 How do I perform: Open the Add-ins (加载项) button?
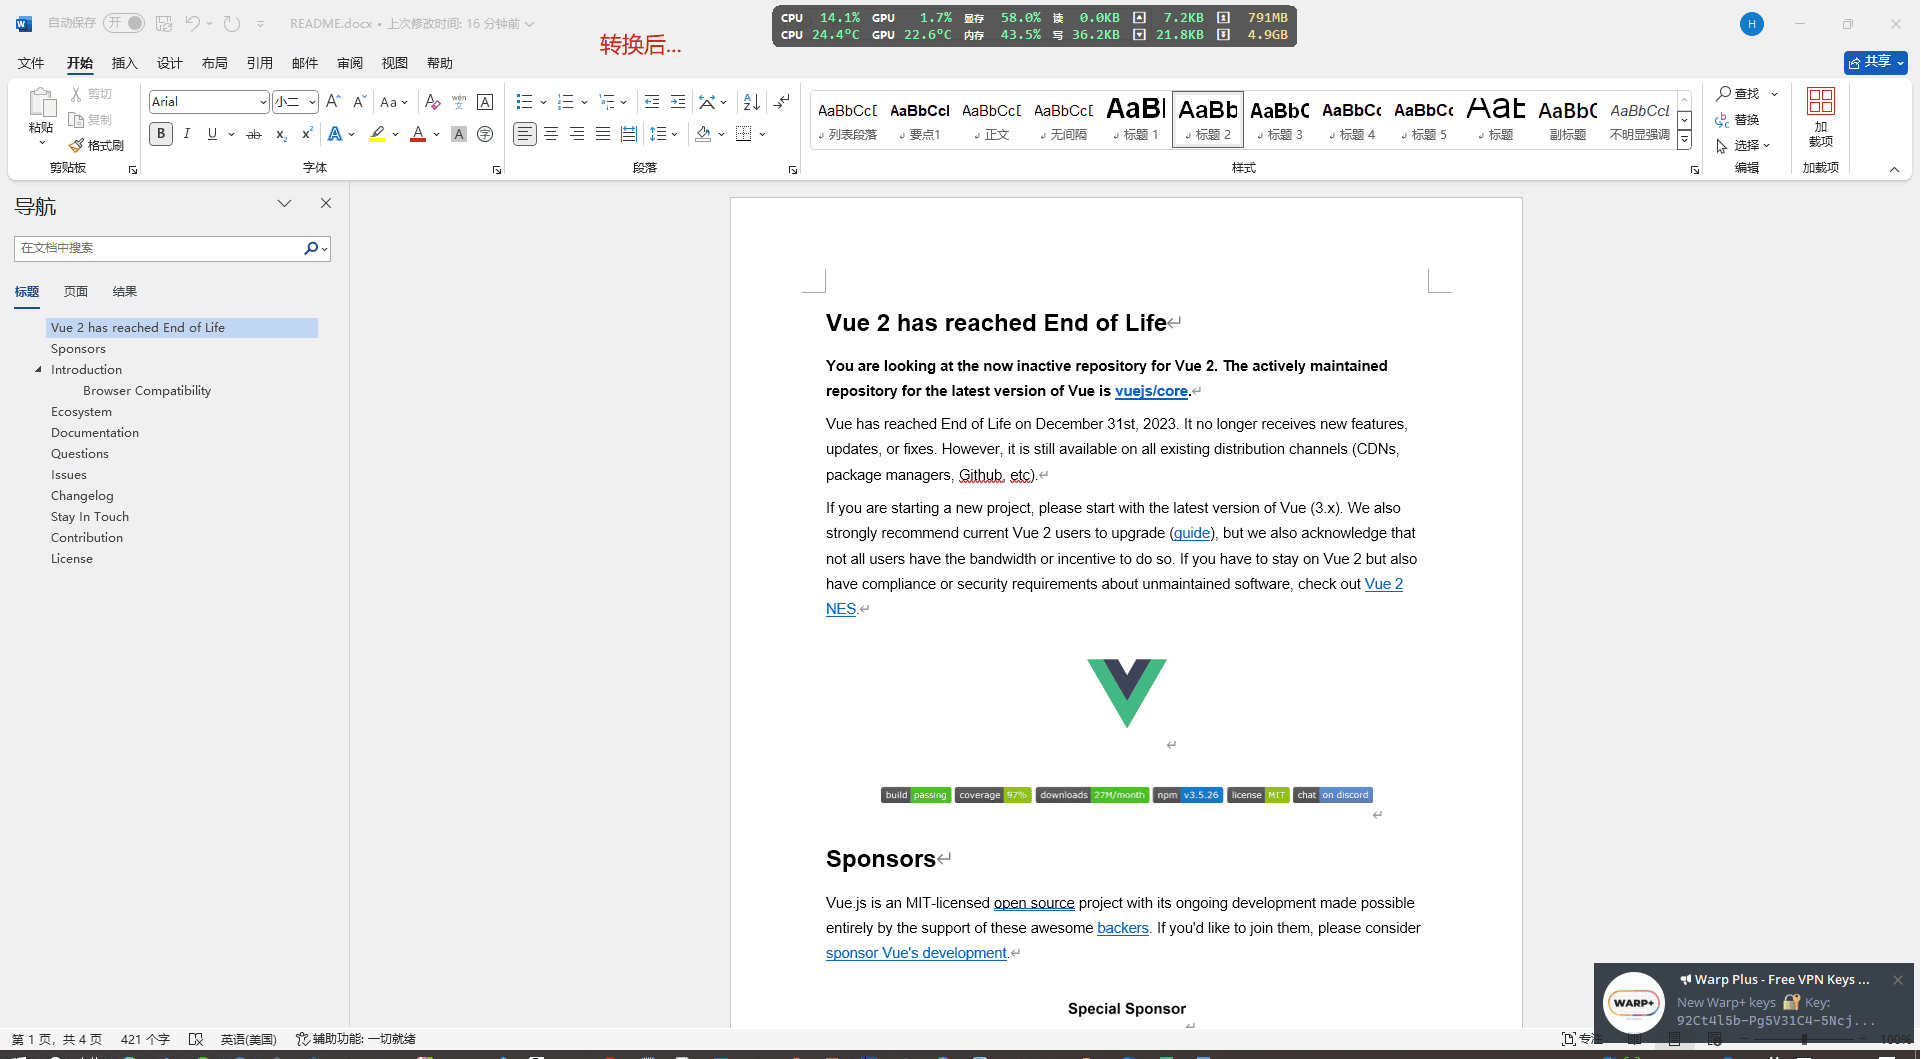[1821, 118]
